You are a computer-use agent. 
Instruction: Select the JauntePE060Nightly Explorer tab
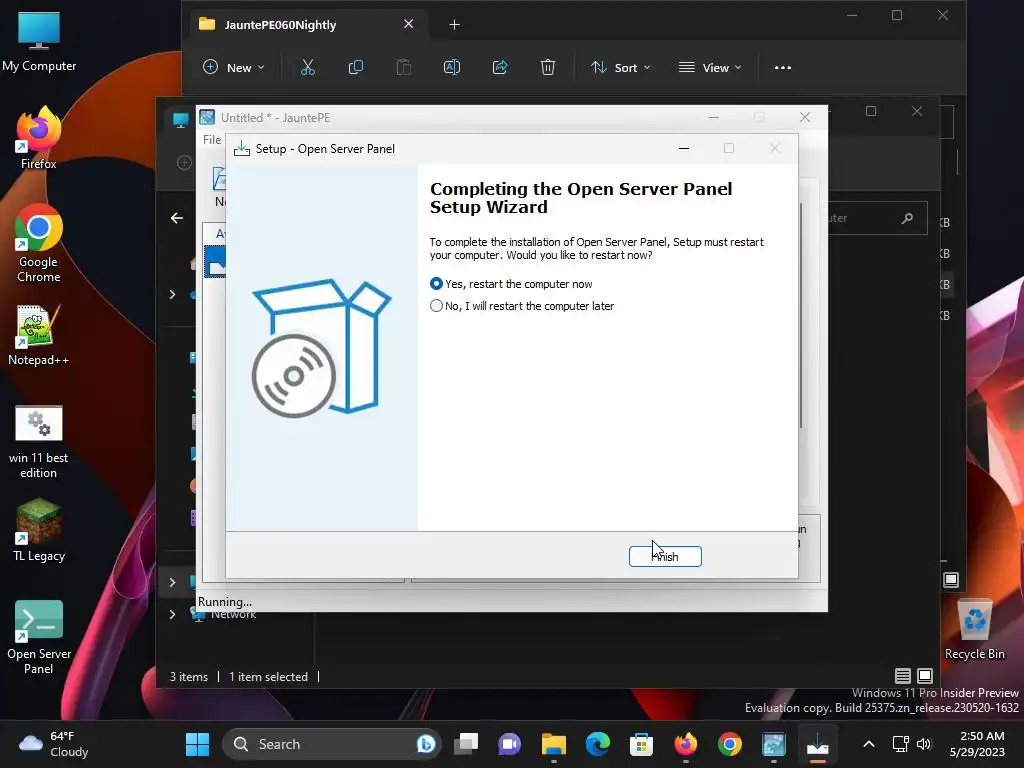[307, 25]
